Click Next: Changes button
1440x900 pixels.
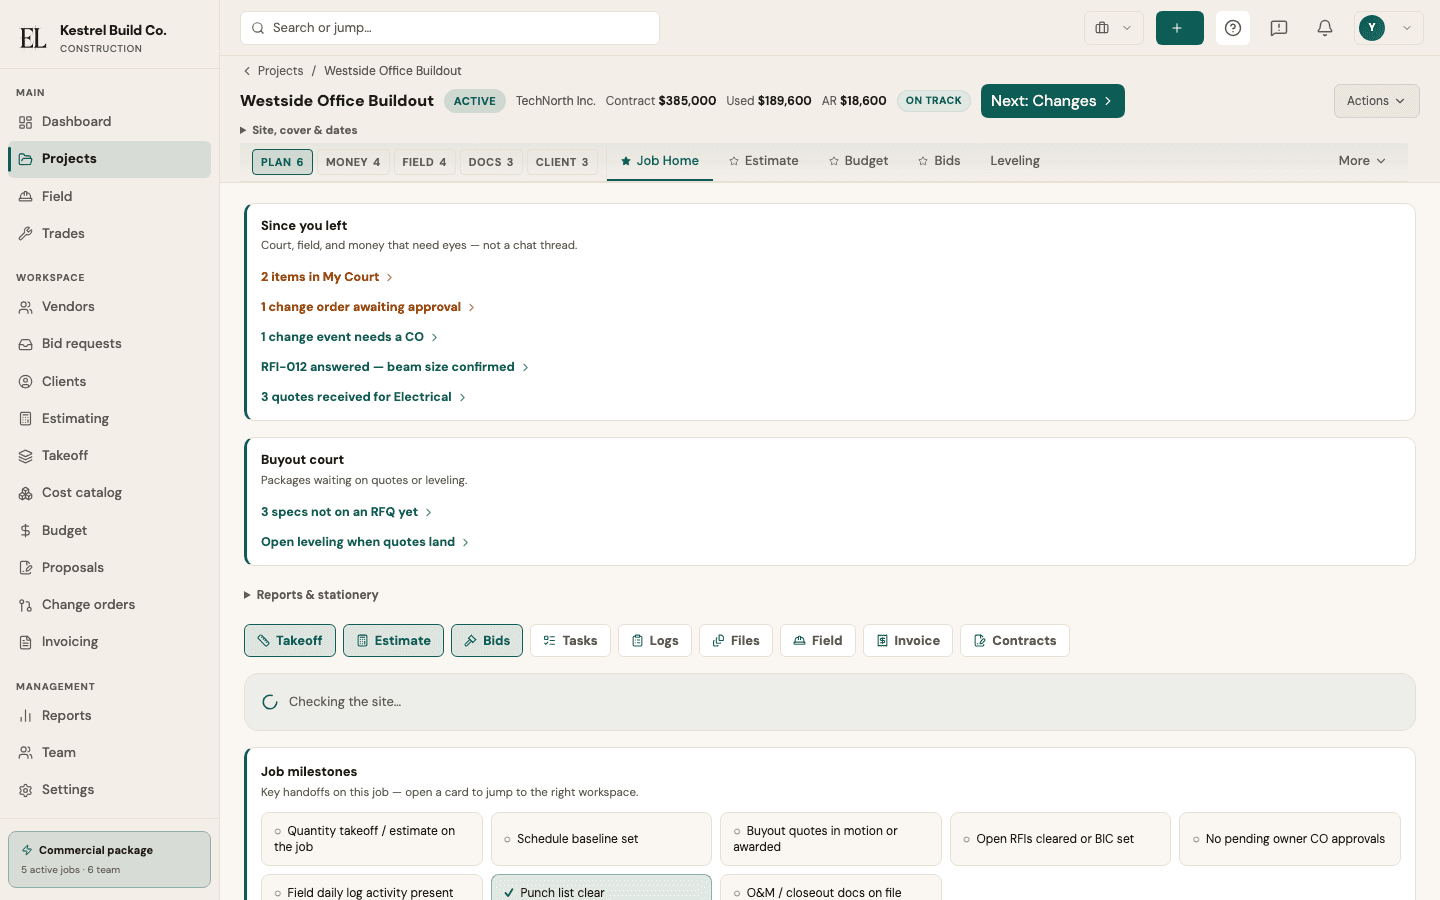tap(1053, 101)
